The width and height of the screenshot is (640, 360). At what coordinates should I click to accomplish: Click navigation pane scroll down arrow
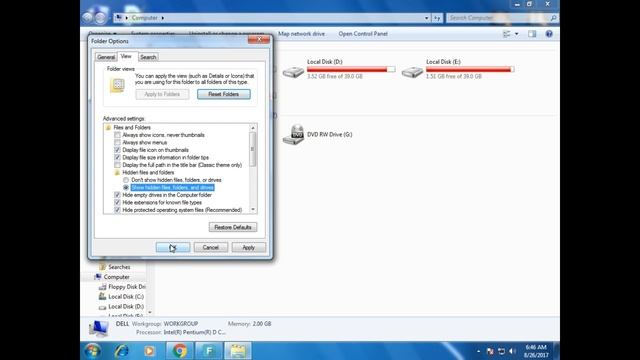pyautogui.click(x=149, y=312)
